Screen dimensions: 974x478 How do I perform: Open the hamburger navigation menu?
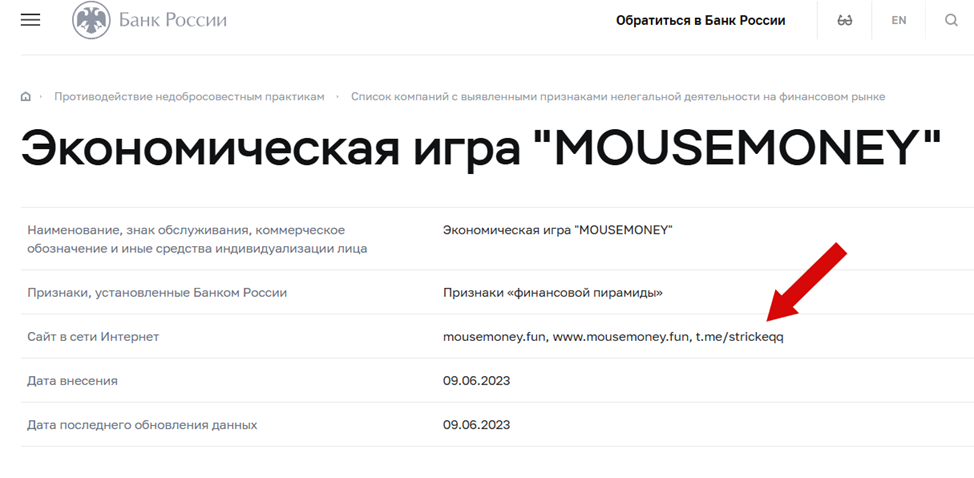(x=30, y=20)
